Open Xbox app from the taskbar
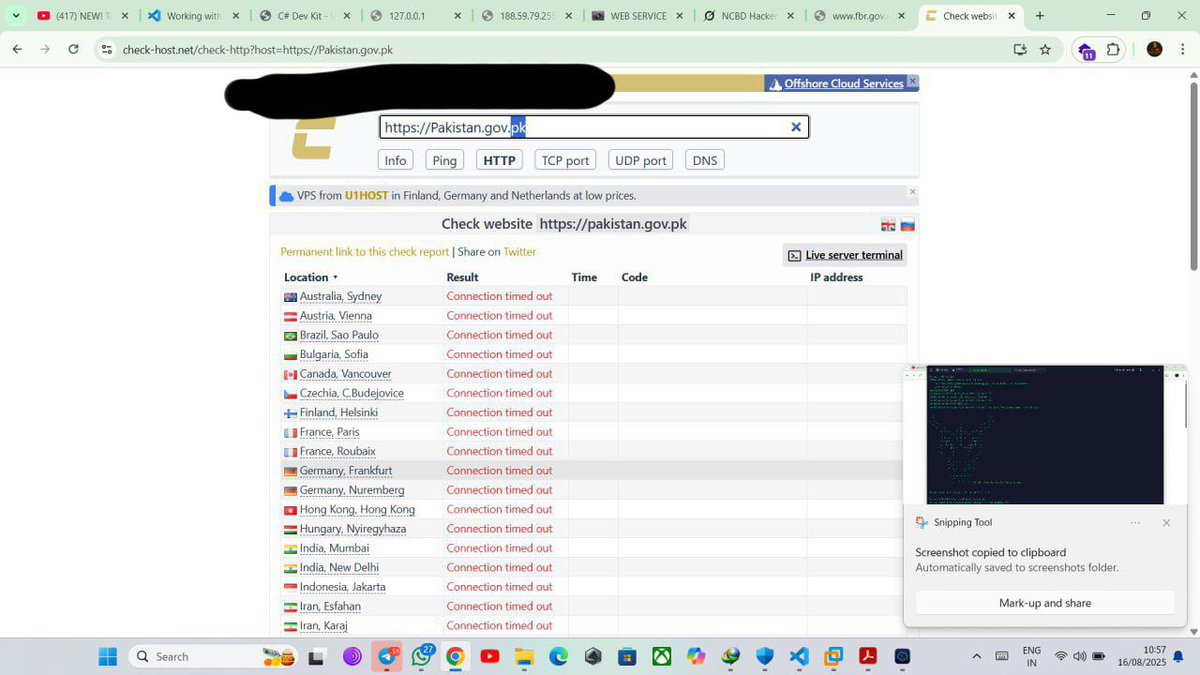Image resolution: width=1200 pixels, height=675 pixels. point(661,657)
